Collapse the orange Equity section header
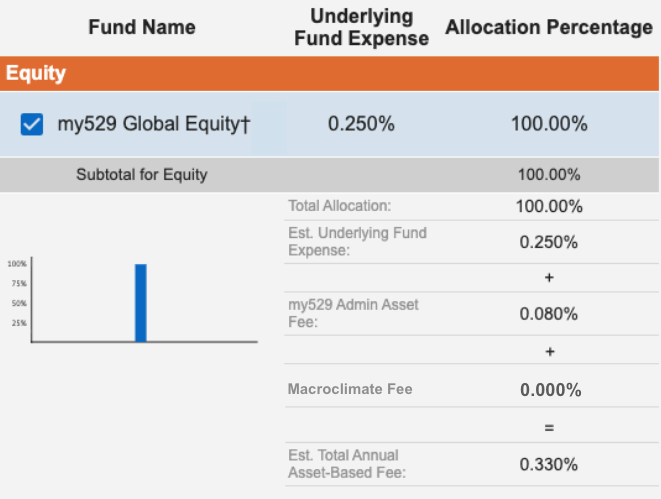 (x=329, y=73)
